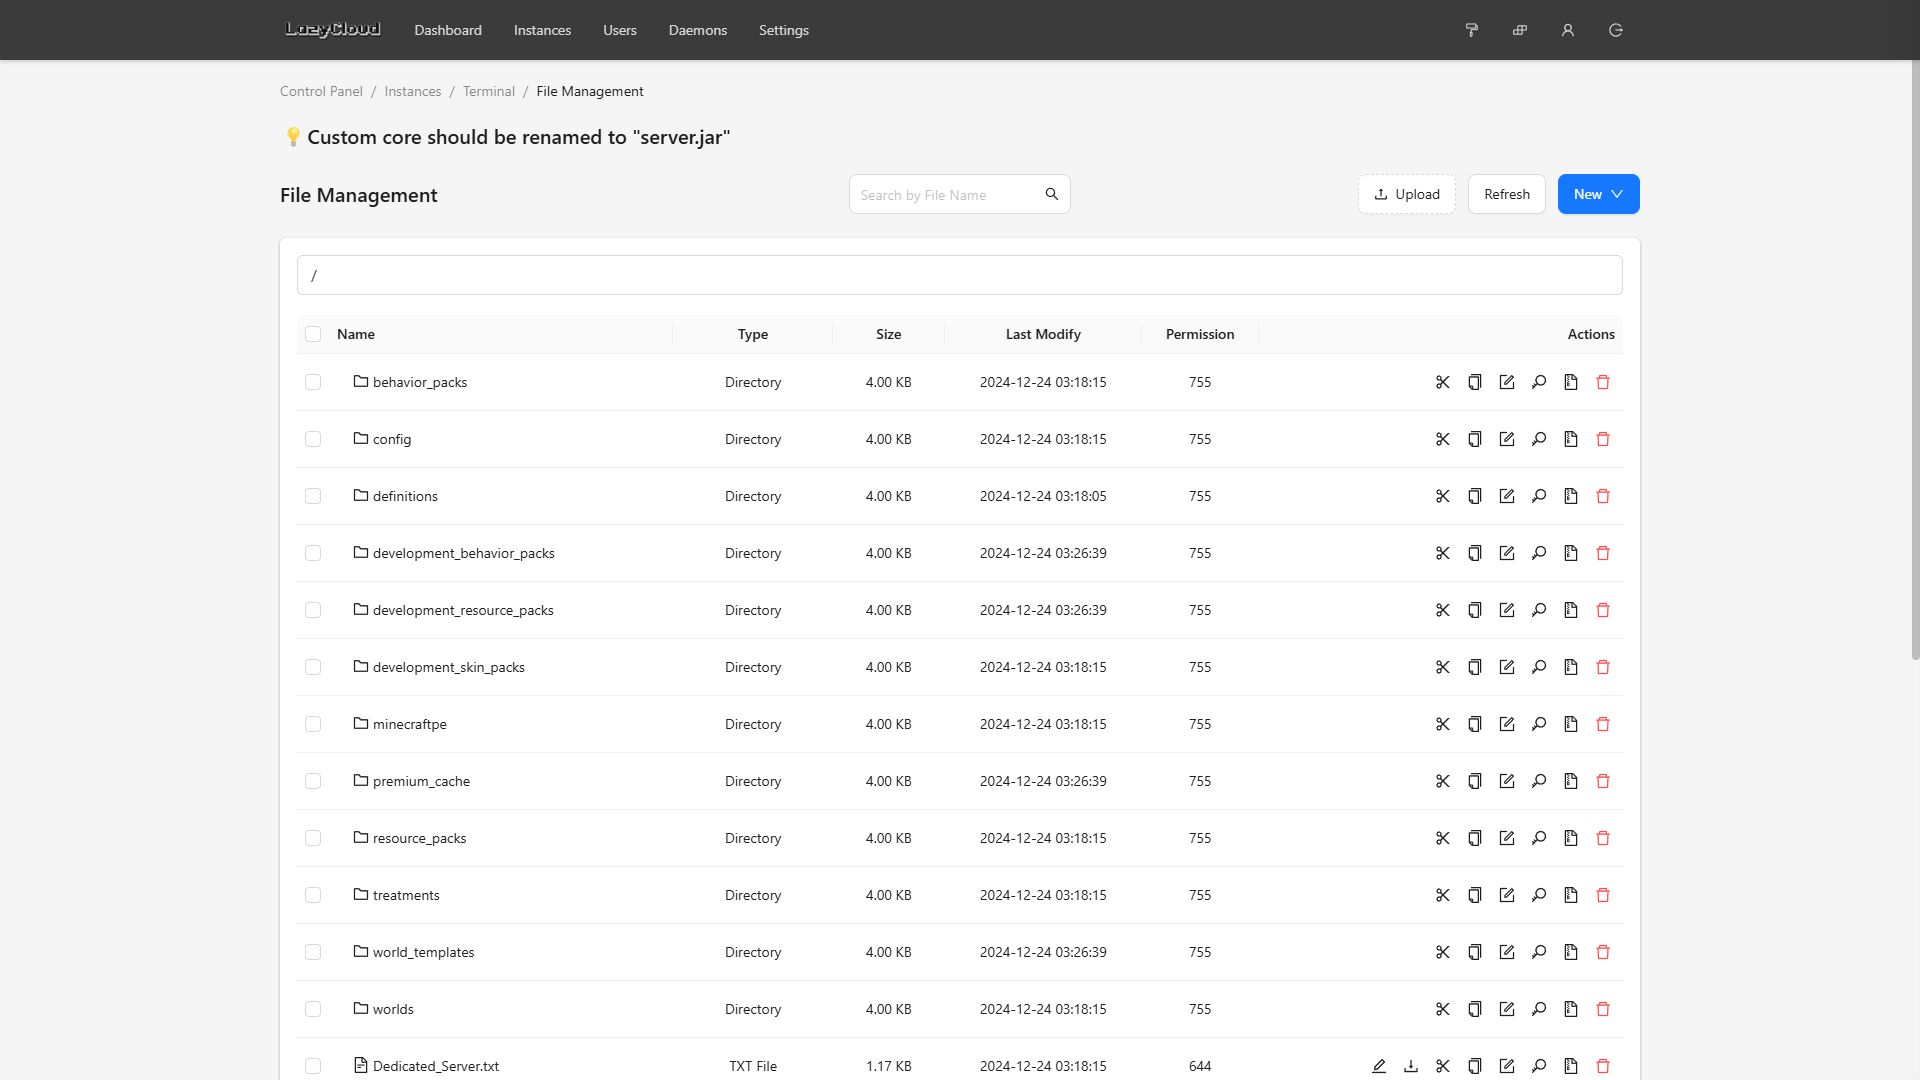The width and height of the screenshot is (1920, 1080).
Task: Click the Last Modify column header
Action: click(x=1043, y=334)
